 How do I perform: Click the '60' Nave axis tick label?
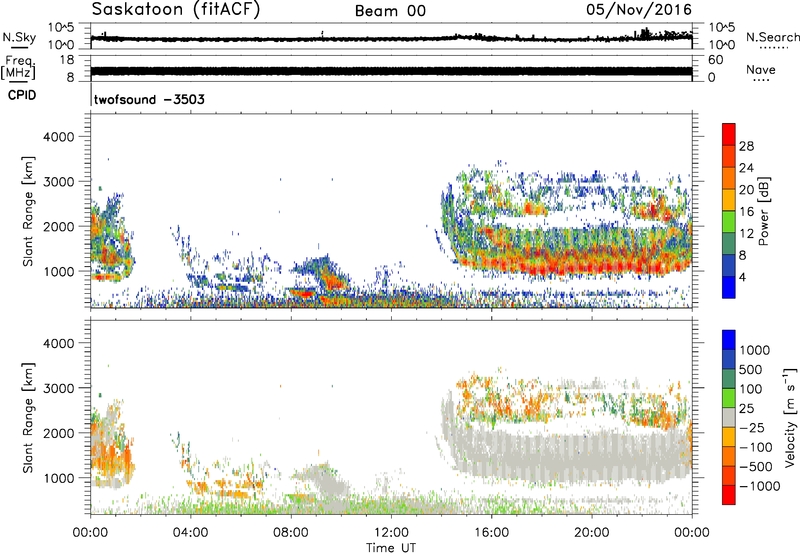pos(715,60)
